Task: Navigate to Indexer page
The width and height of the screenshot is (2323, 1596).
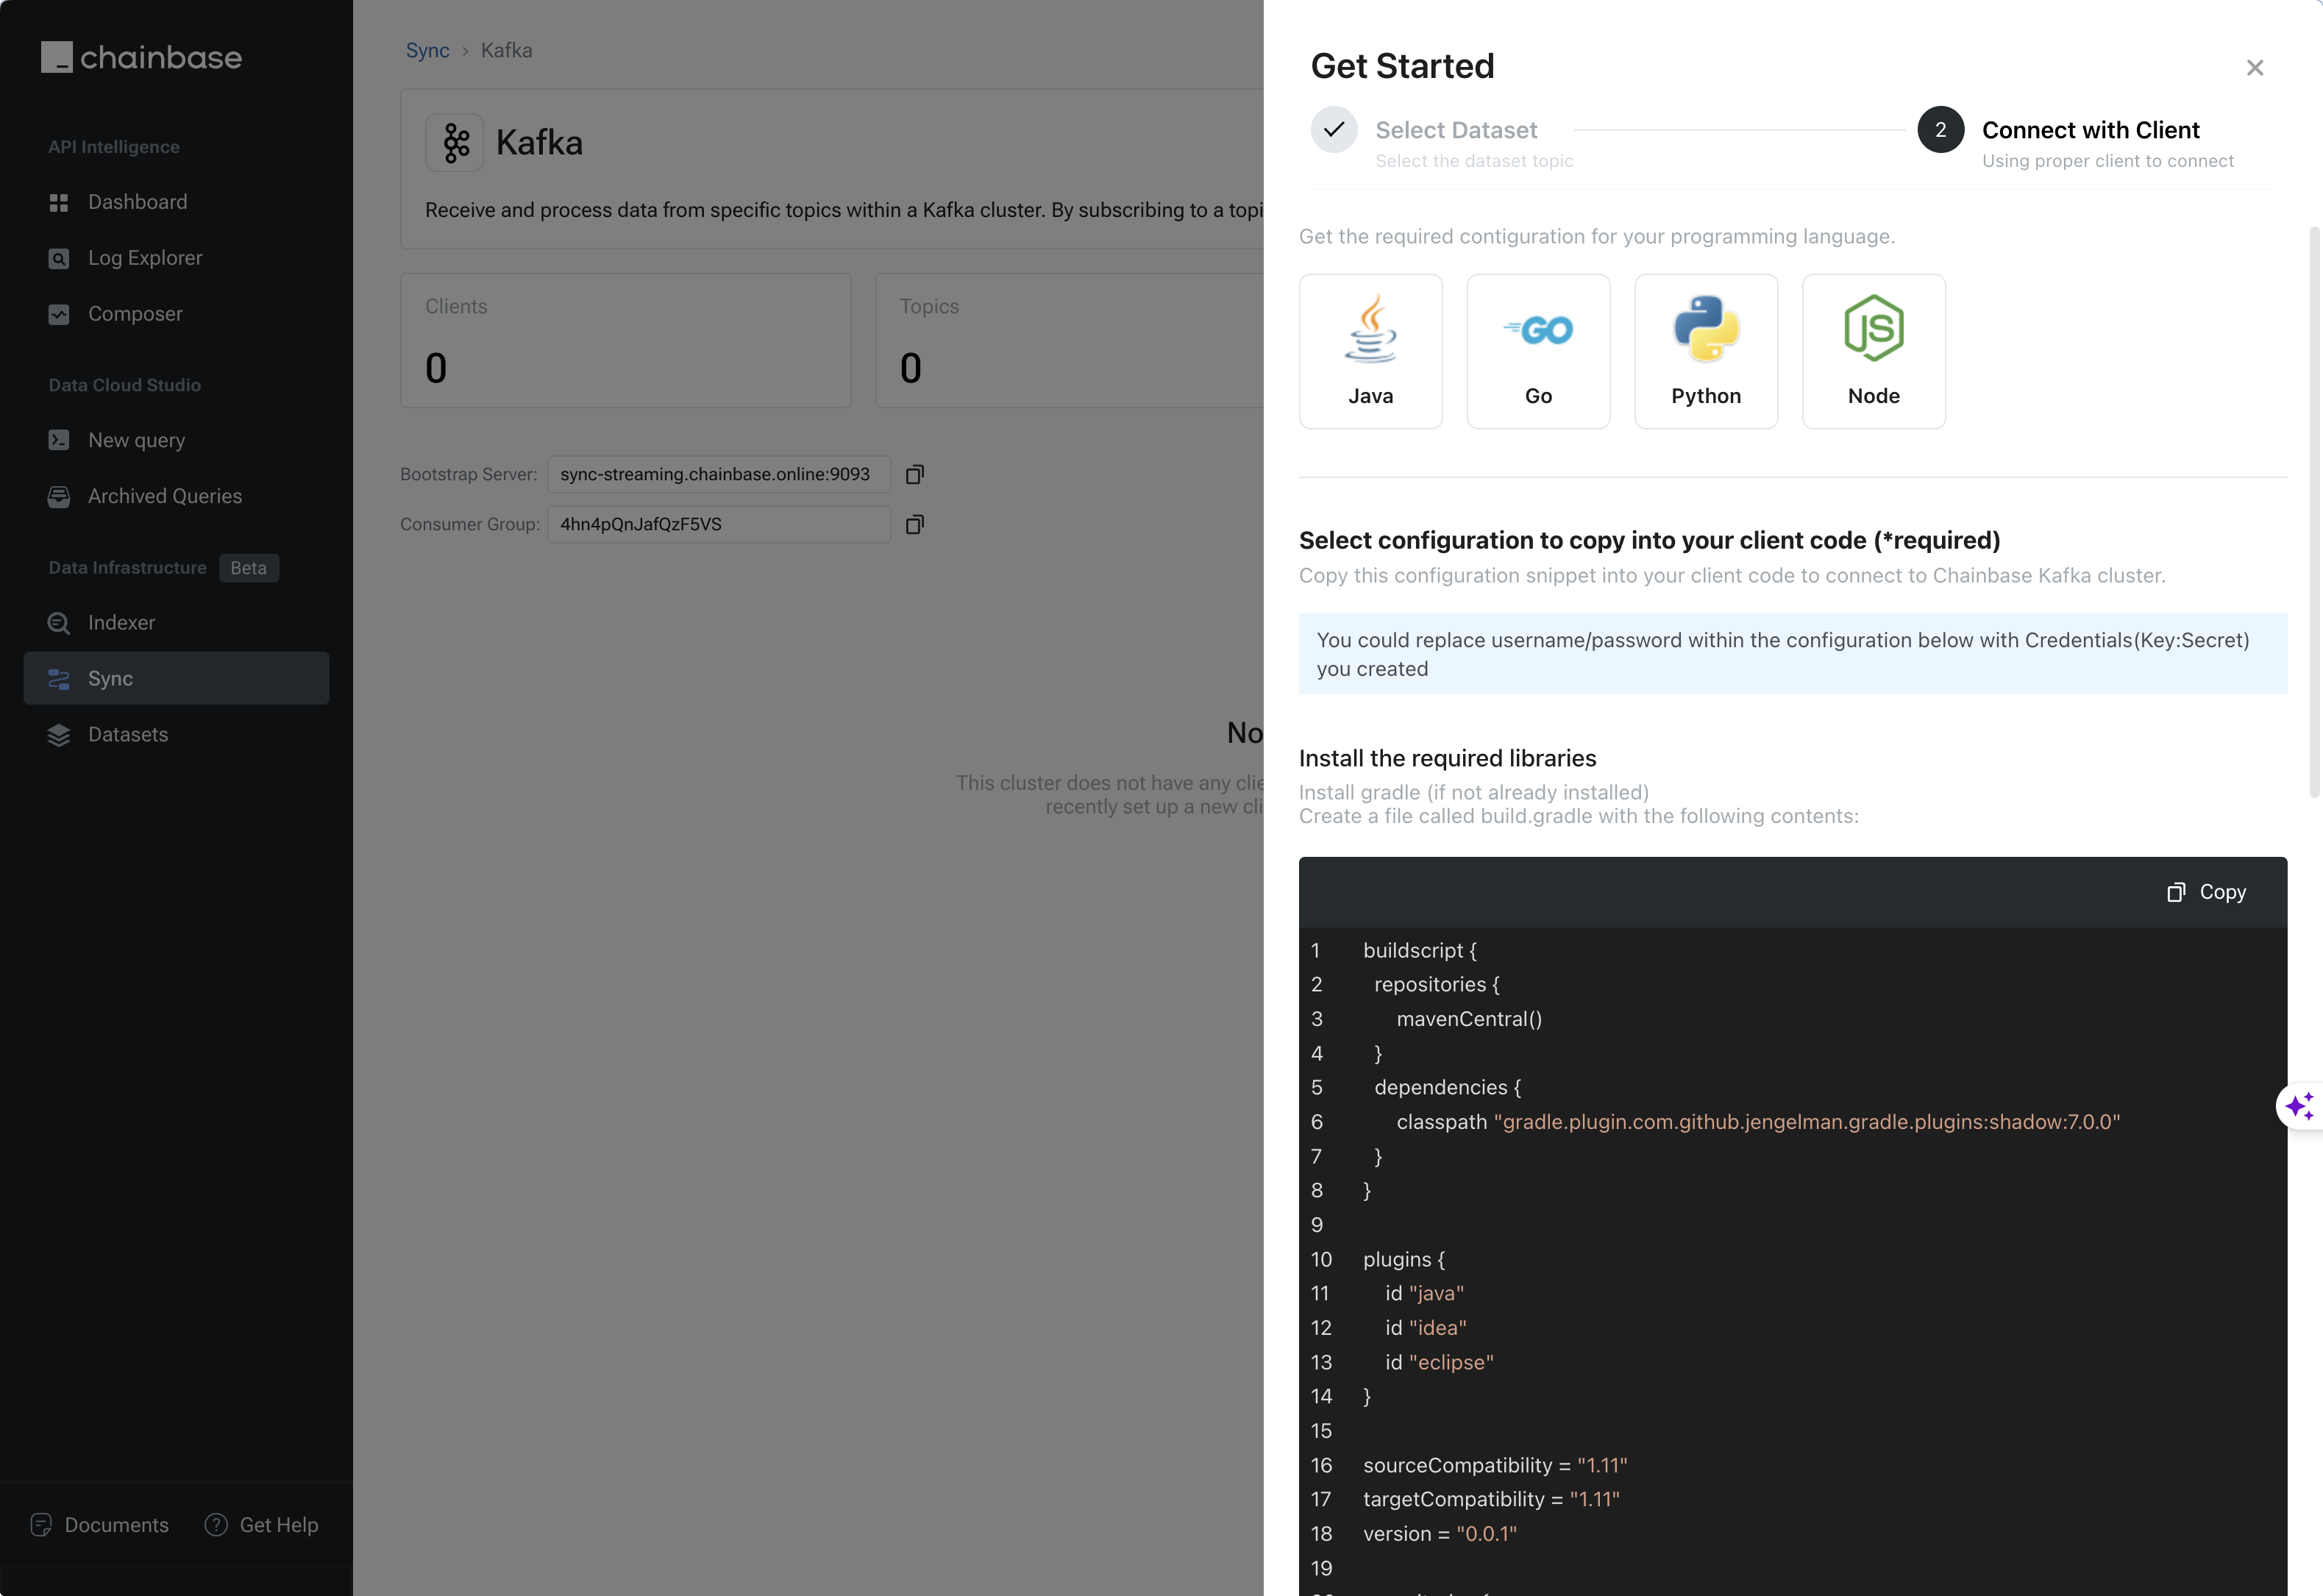Action: [x=121, y=623]
